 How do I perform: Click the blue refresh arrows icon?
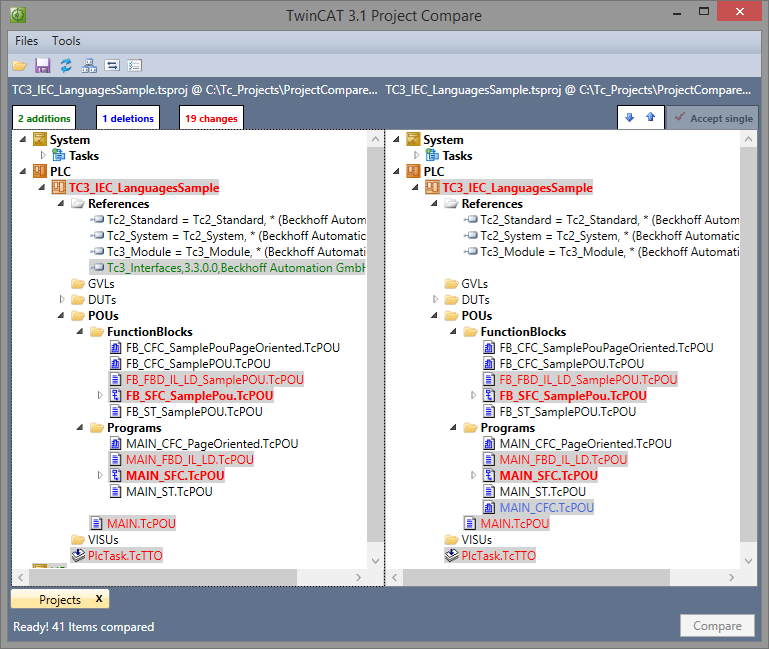tap(66, 65)
